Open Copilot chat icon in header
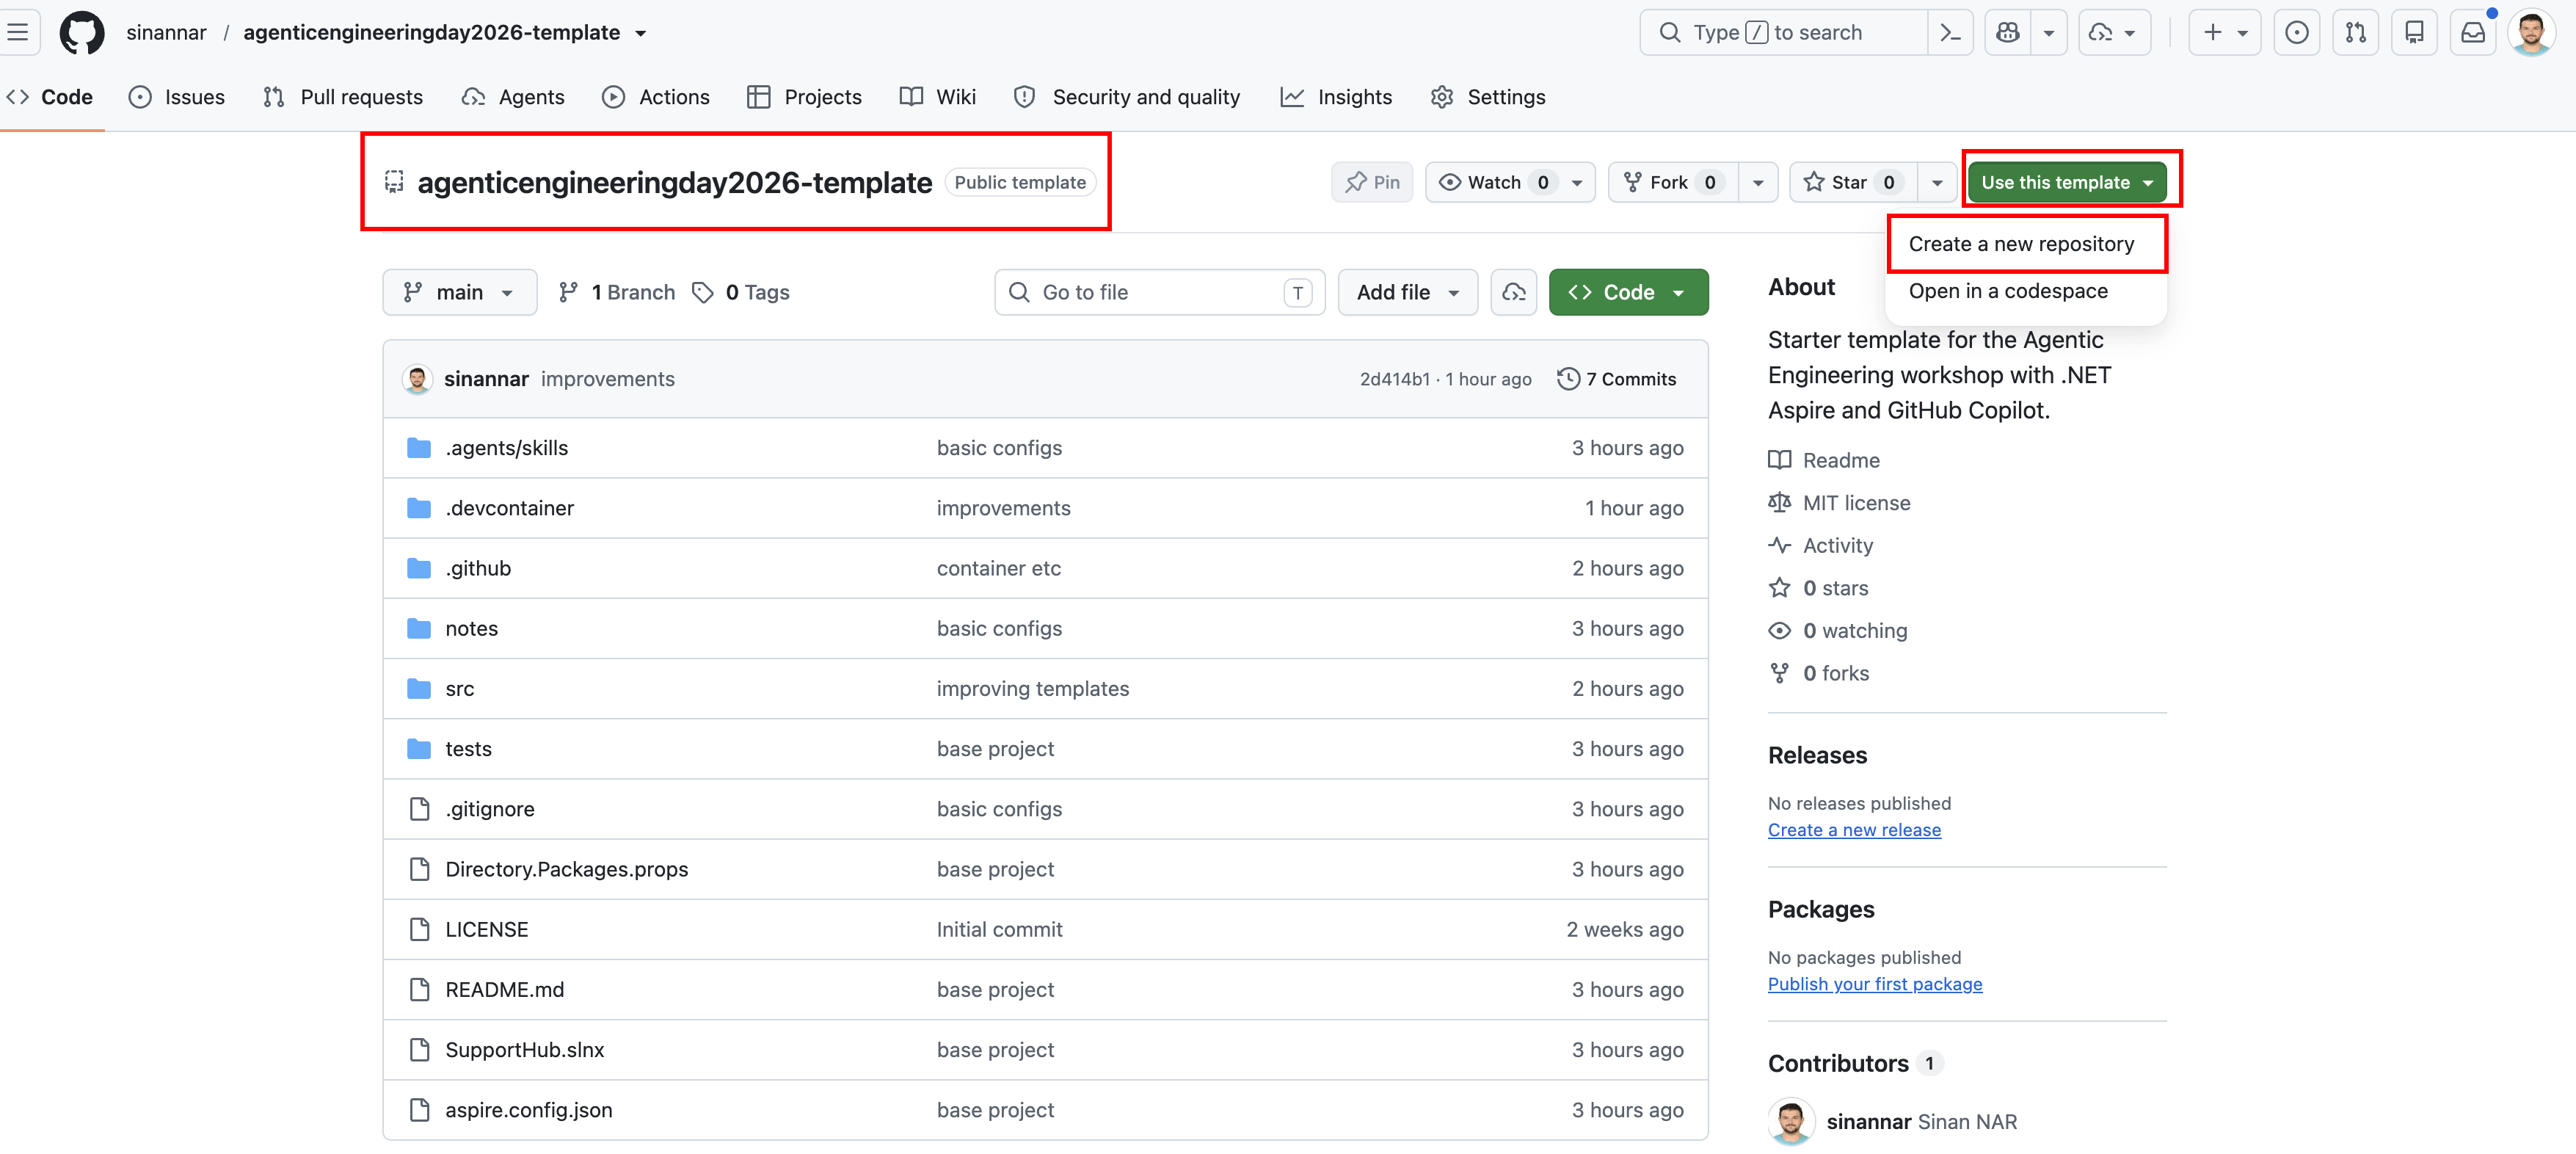The width and height of the screenshot is (2576, 1154). pyautogui.click(x=2007, y=32)
